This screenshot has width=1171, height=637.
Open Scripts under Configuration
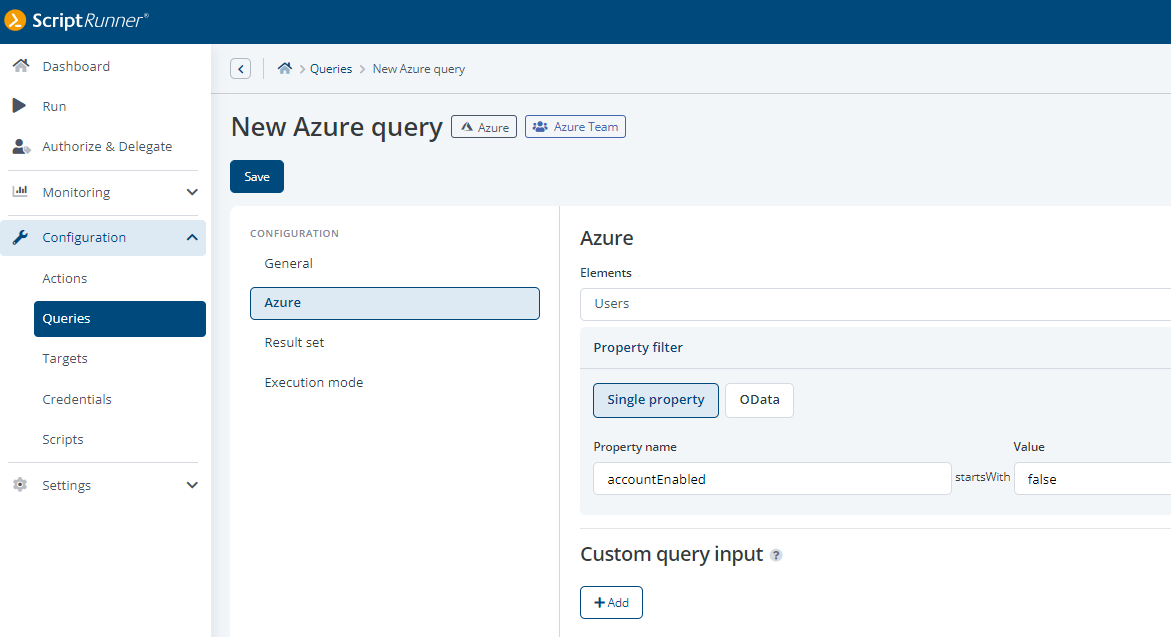click(63, 439)
